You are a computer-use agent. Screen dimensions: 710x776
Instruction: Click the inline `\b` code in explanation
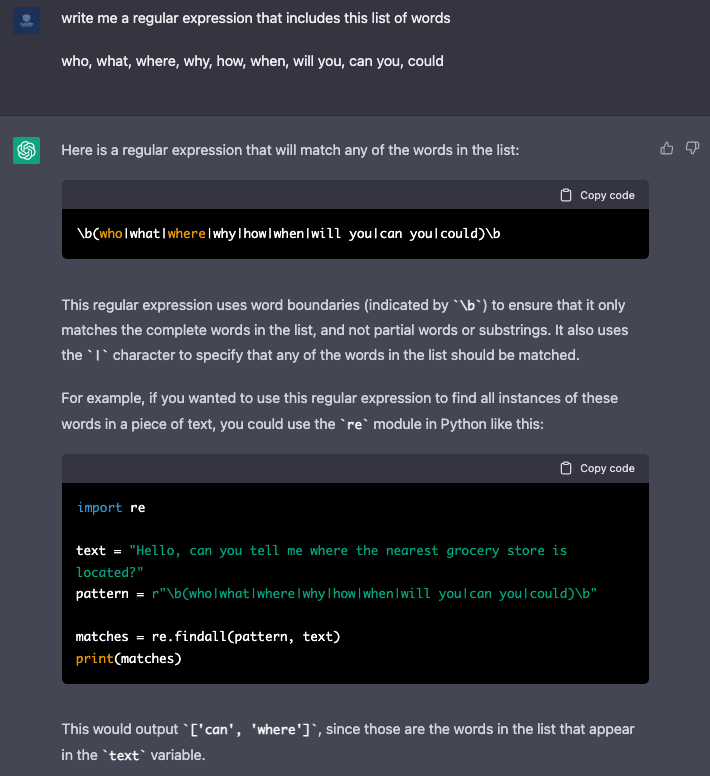pos(470,305)
